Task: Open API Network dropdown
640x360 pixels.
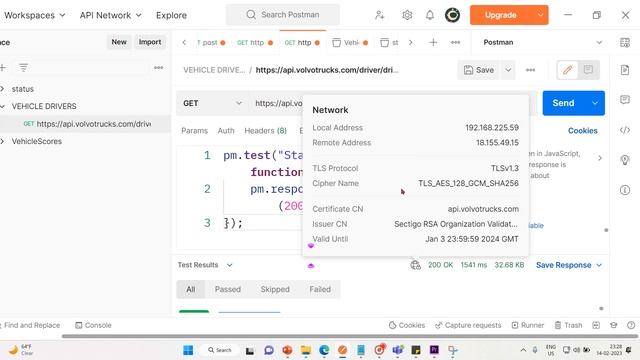Action: click(x=110, y=15)
